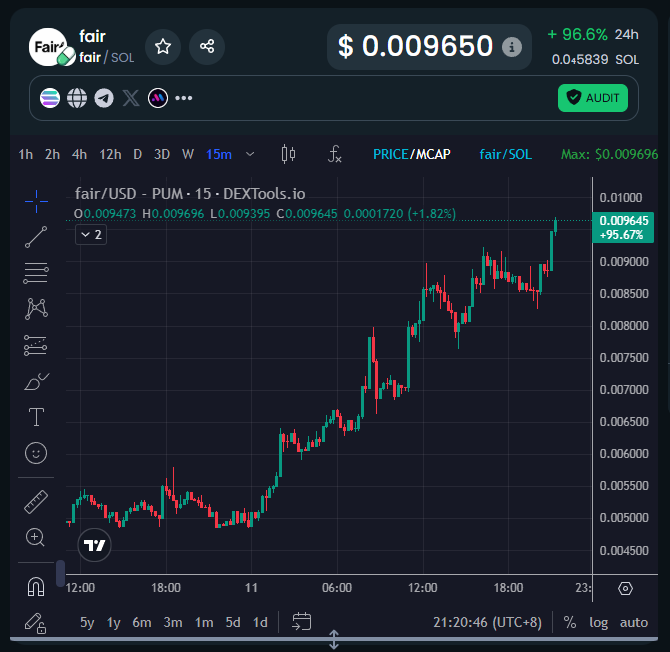Toggle to PRICE view
Screen dimensions: 670x652
(x=391, y=154)
